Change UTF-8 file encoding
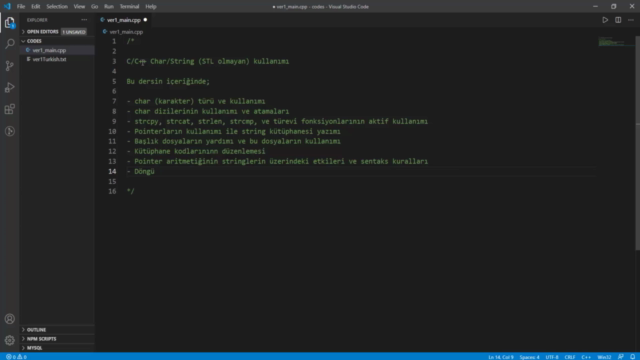This screenshot has height=360, width=640. coord(552,357)
